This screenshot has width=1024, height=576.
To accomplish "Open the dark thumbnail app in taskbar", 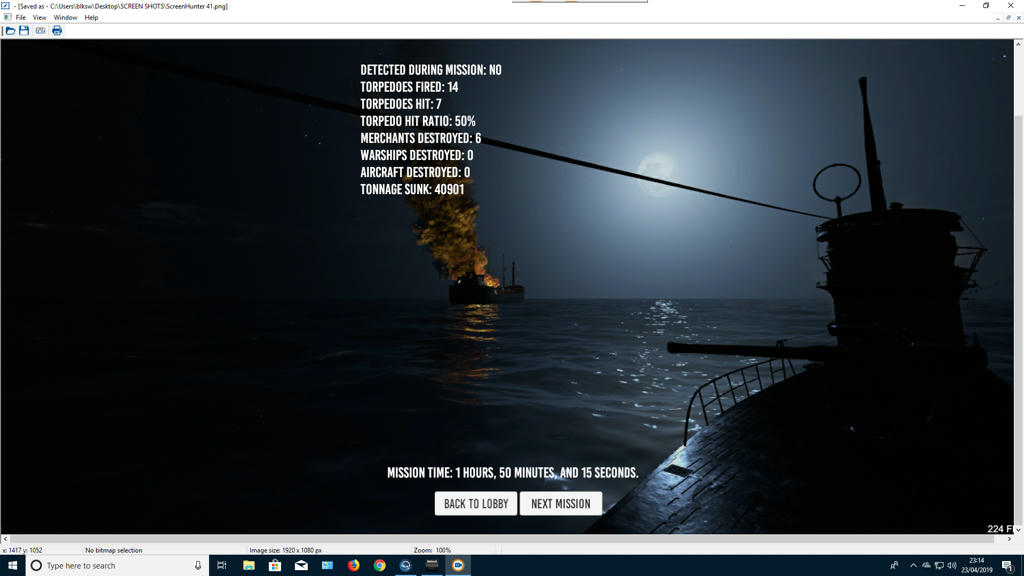I will click(432, 566).
